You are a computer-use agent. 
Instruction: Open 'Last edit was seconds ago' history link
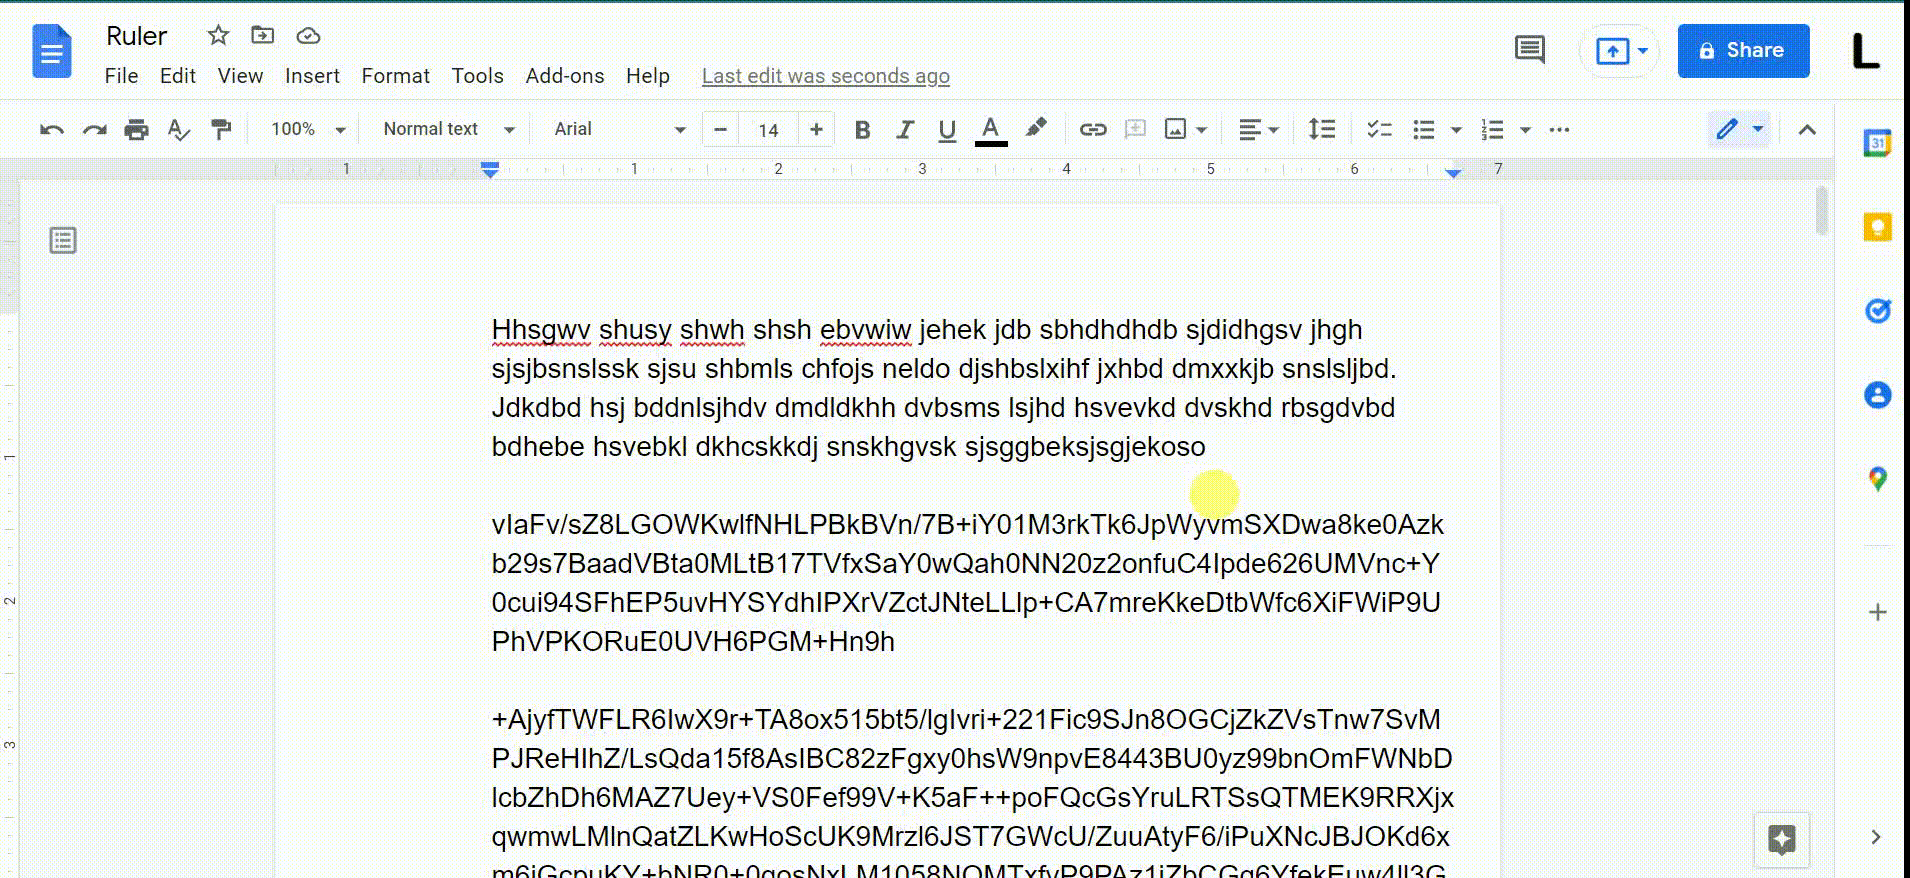coord(826,76)
